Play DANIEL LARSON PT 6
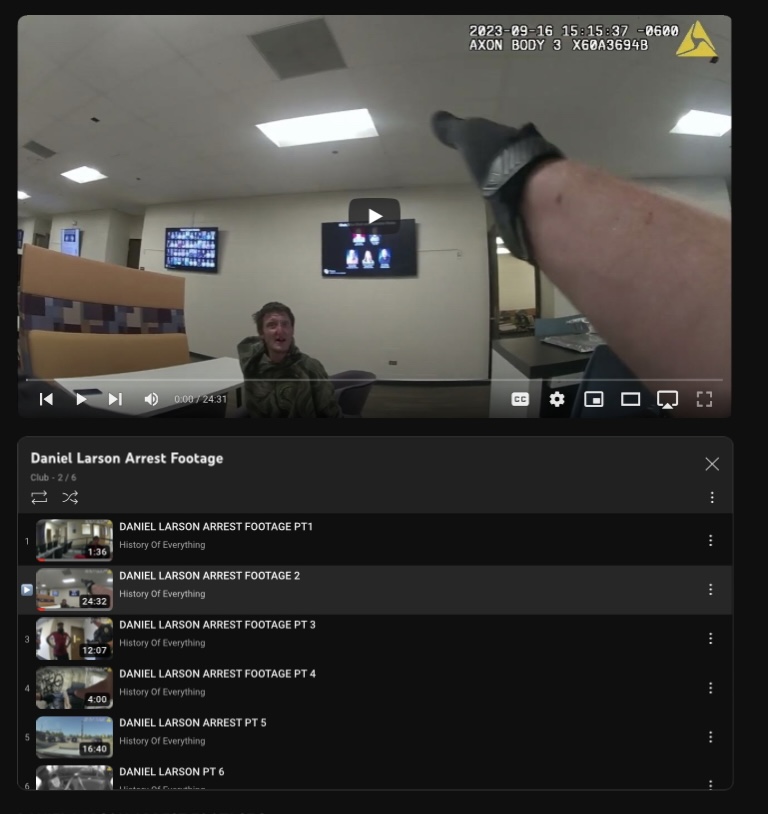This screenshot has width=768, height=814. coord(172,772)
